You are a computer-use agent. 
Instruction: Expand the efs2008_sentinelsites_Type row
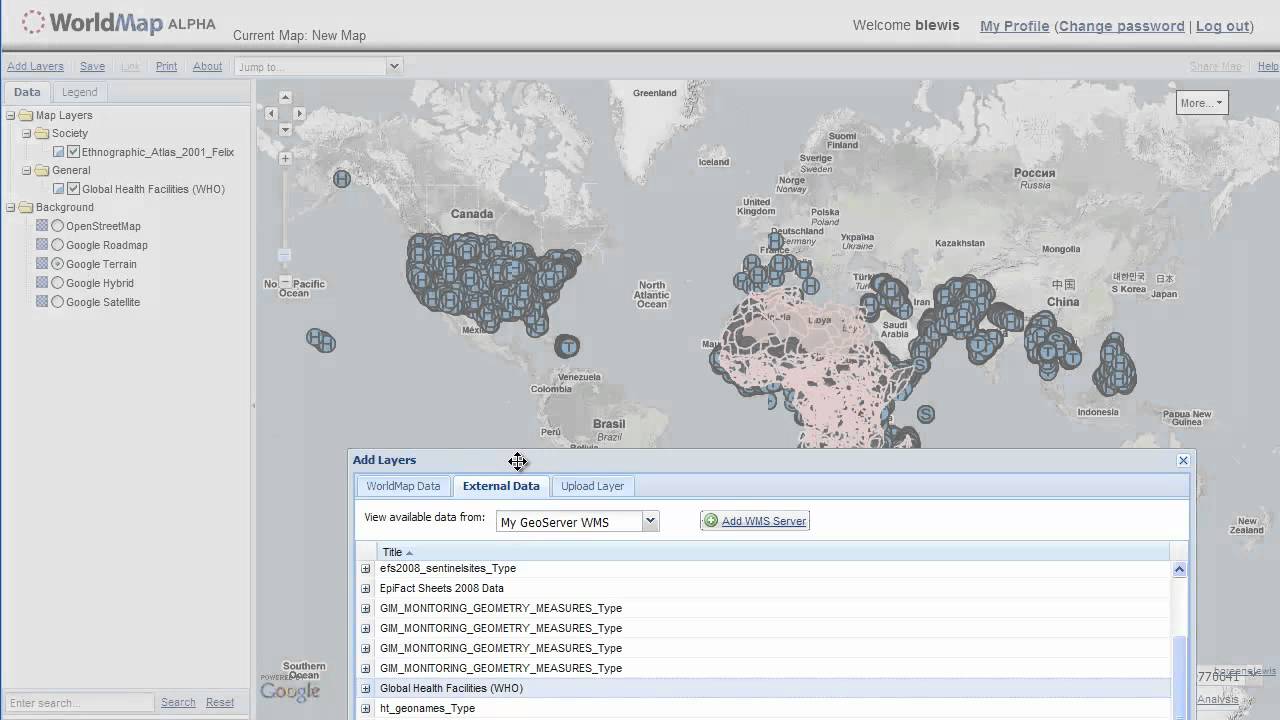pos(365,568)
